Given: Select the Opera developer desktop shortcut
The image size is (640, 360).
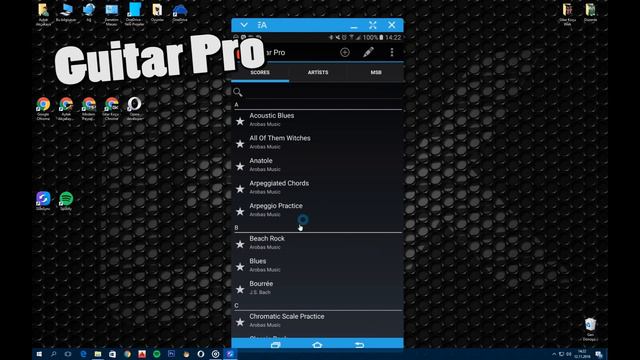Looking at the screenshot, I should [x=134, y=108].
